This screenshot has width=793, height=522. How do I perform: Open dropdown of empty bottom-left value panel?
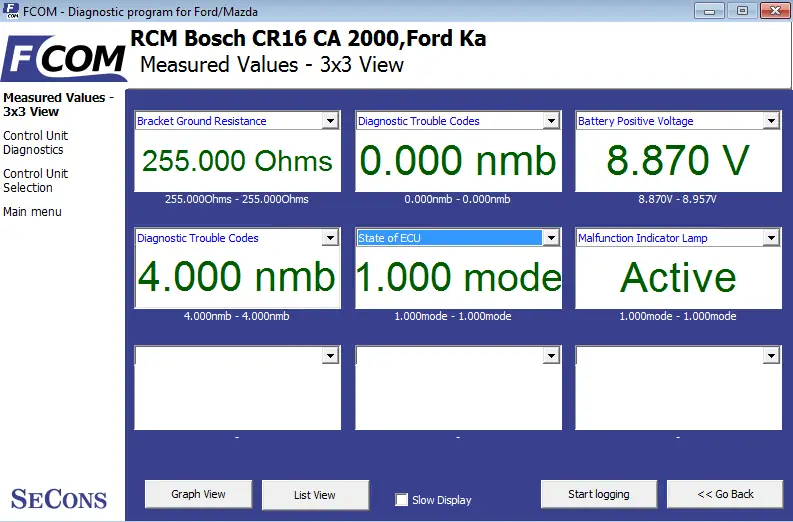(330, 356)
